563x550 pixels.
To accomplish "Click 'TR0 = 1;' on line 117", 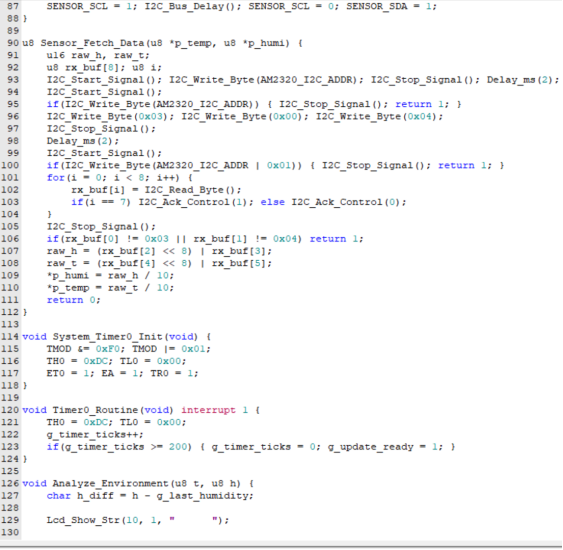I will click(x=174, y=373).
